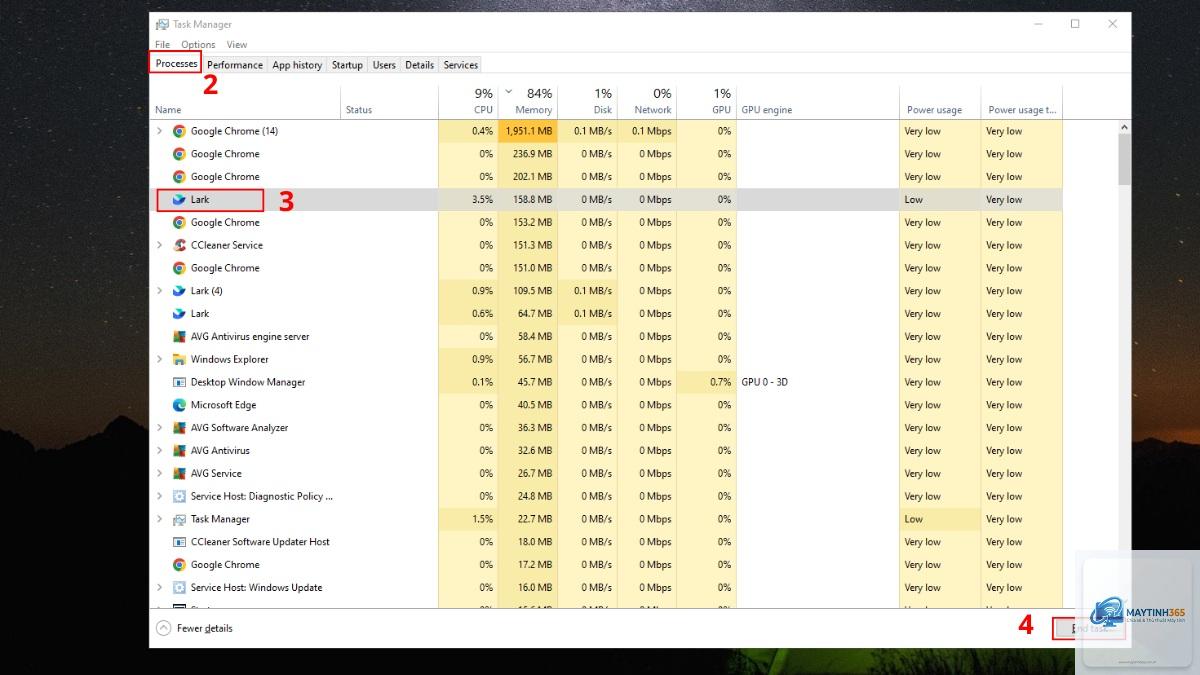1200x675 pixels.
Task: Click the GPU 0 - 3D engine cell
Action: [818, 382]
